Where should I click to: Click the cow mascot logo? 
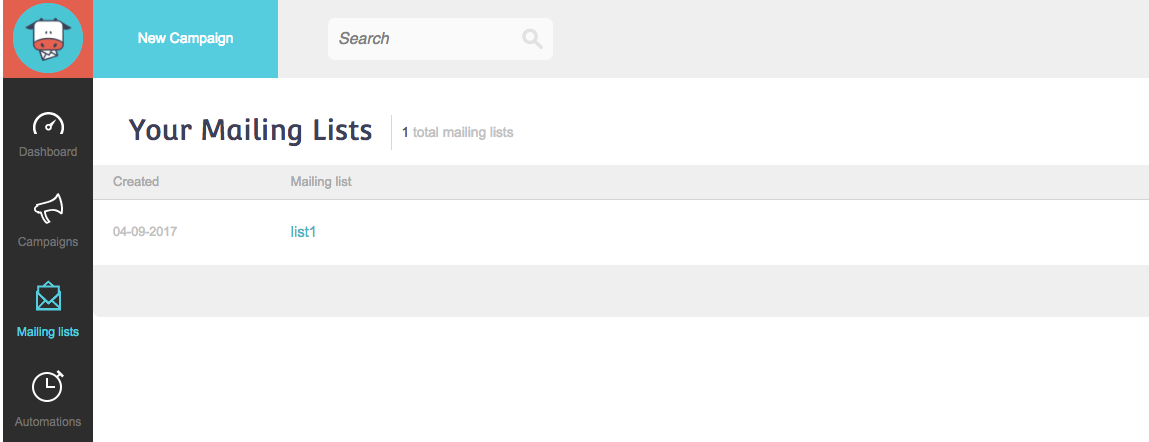click(48, 38)
